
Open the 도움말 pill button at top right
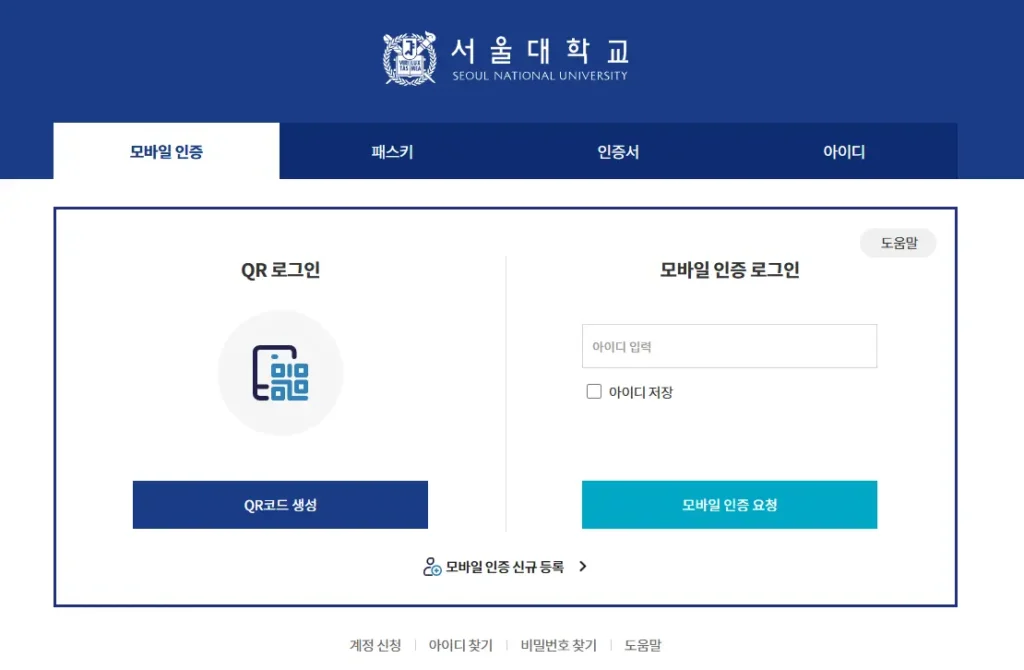899,243
